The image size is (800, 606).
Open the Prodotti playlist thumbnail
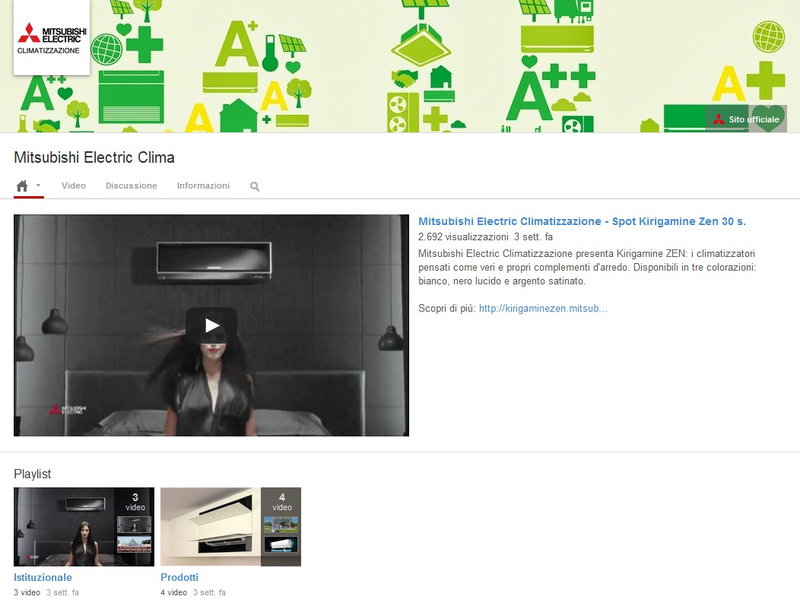(x=231, y=526)
